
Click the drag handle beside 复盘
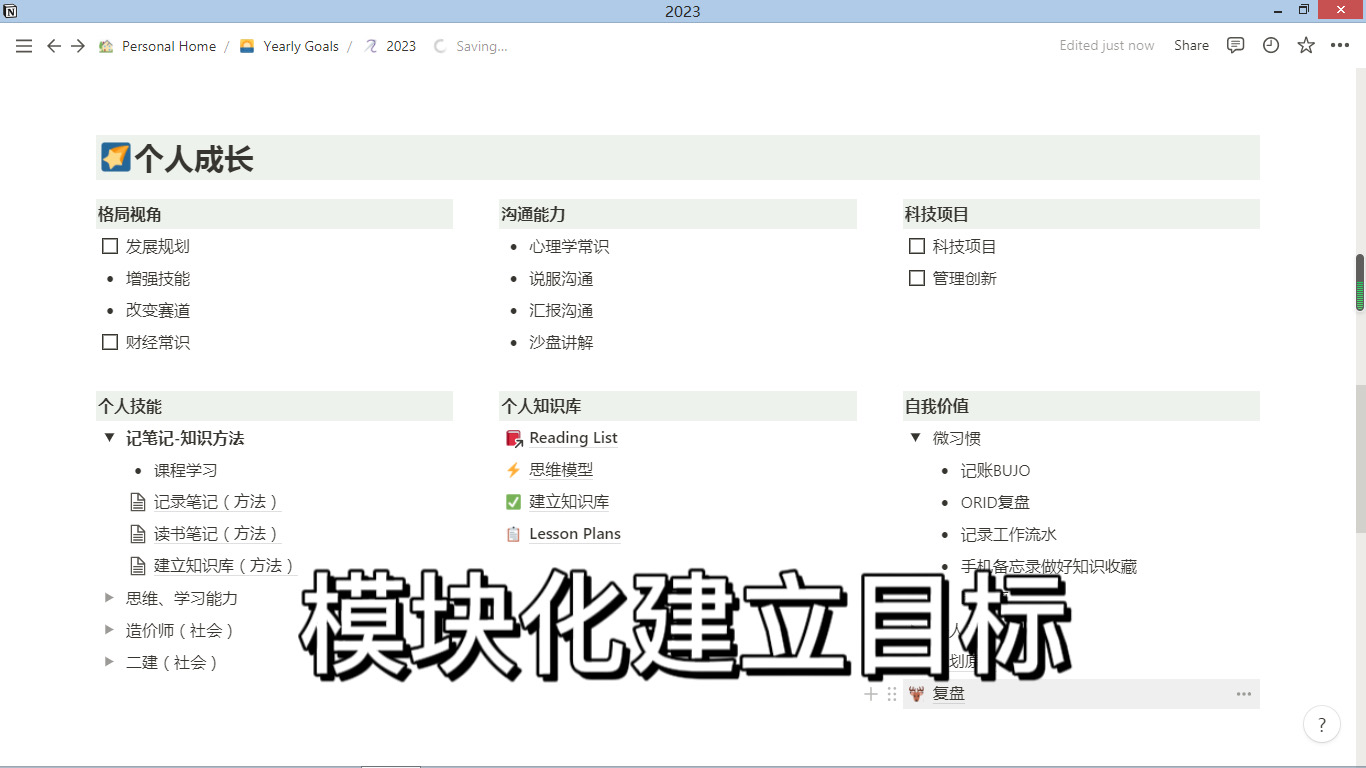892,694
